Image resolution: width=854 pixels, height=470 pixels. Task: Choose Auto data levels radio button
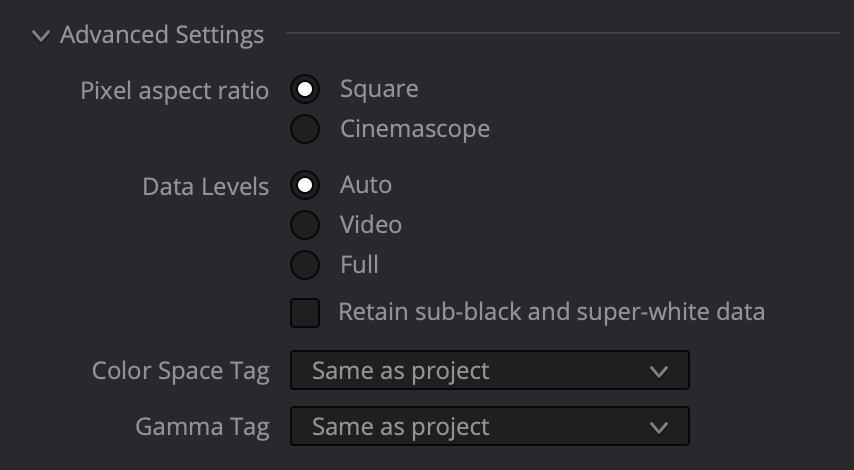pos(305,185)
